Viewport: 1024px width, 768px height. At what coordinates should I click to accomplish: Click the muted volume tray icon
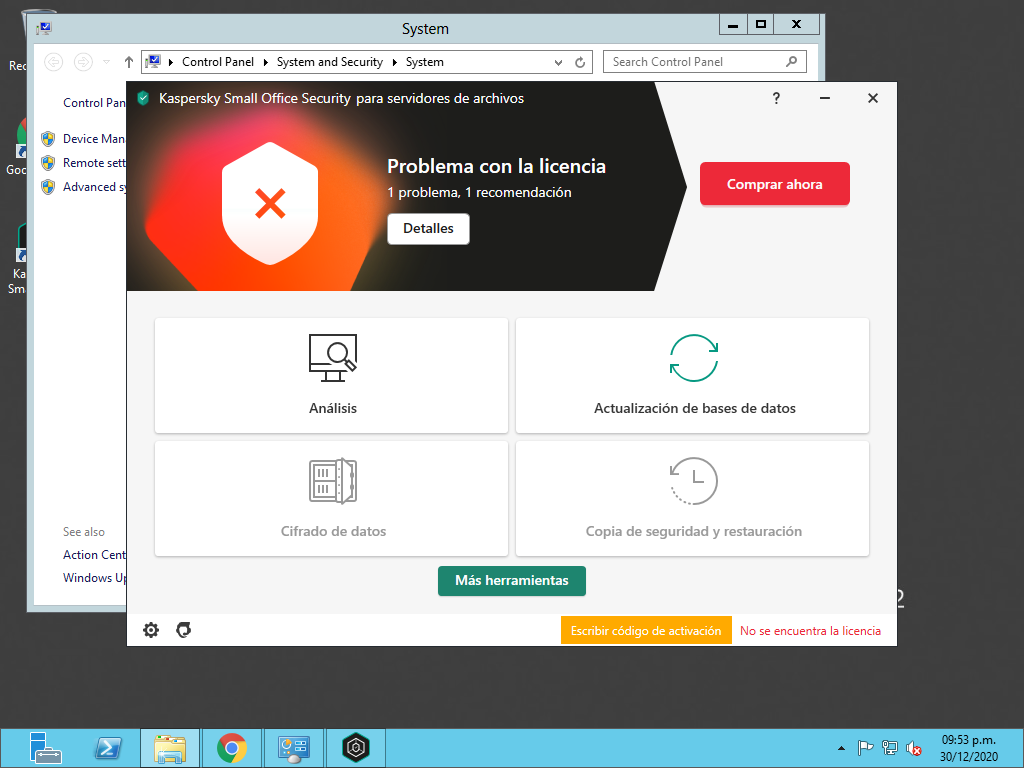(x=914, y=748)
